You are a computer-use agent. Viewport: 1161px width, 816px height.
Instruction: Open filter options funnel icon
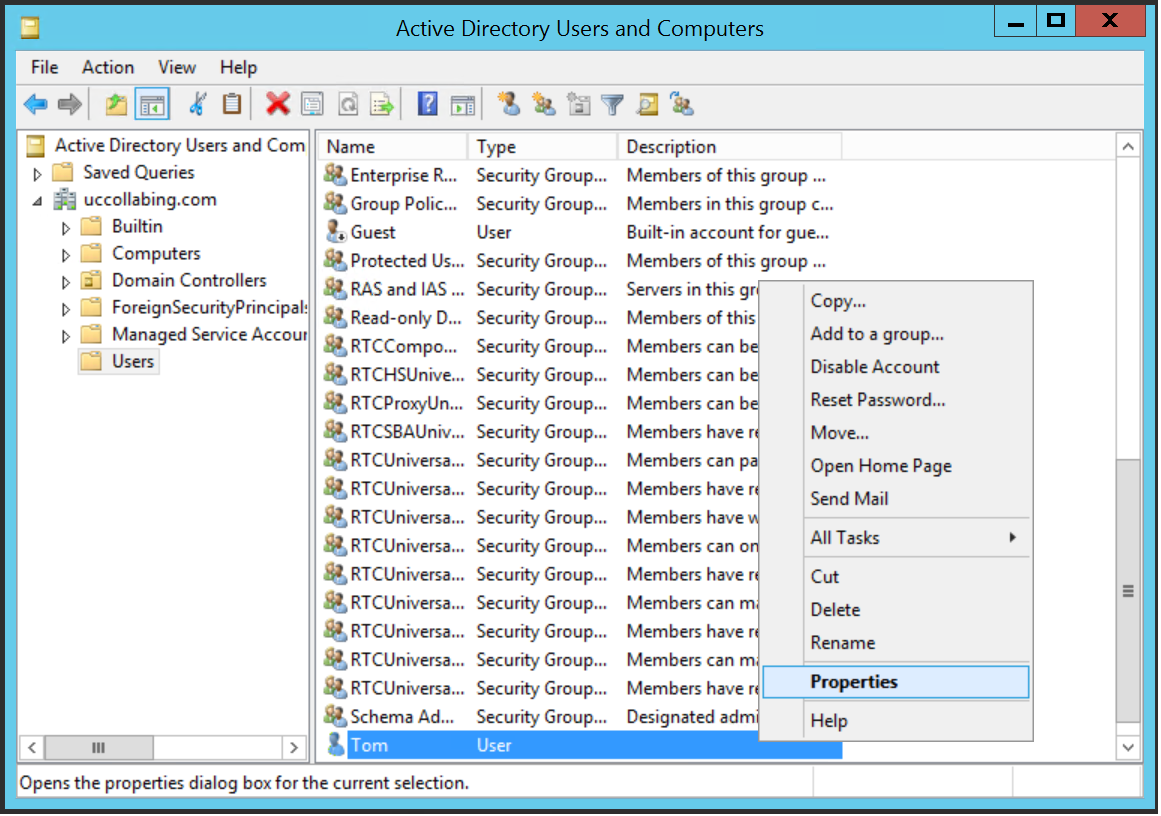click(x=612, y=104)
